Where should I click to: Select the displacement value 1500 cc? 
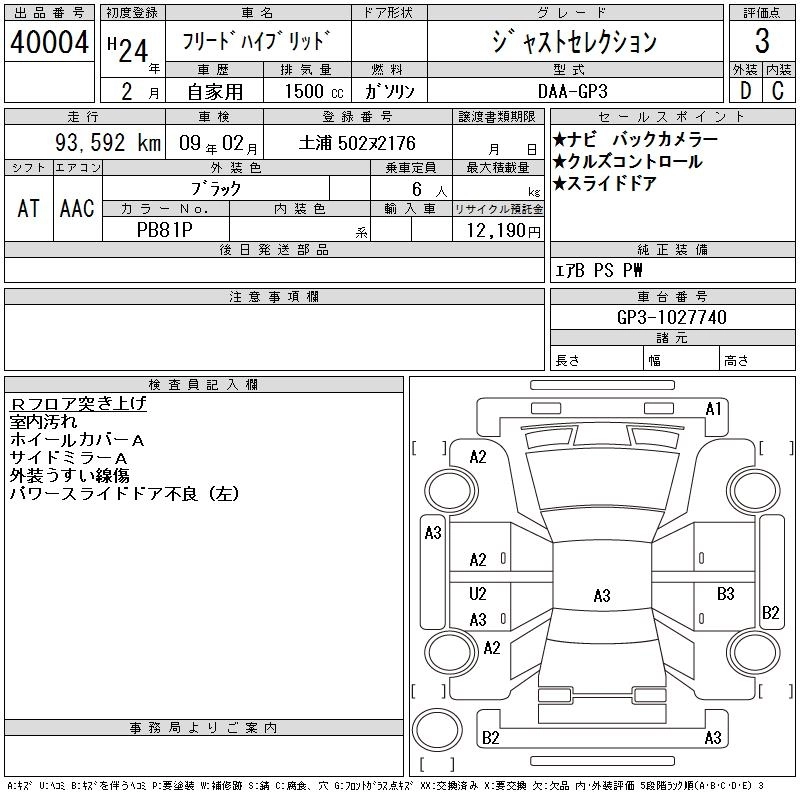(314, 91)
